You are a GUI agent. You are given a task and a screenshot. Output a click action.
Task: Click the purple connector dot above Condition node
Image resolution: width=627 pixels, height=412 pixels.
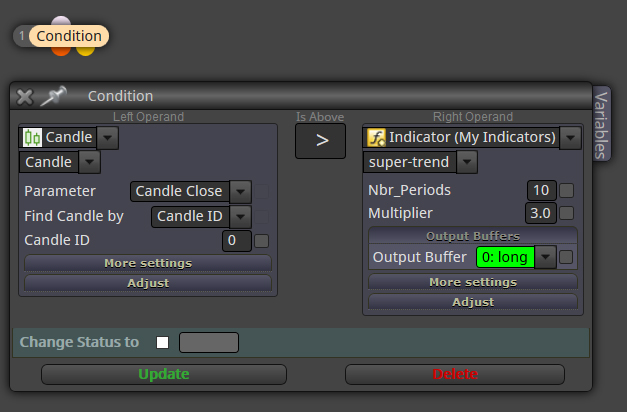[61, 21]
